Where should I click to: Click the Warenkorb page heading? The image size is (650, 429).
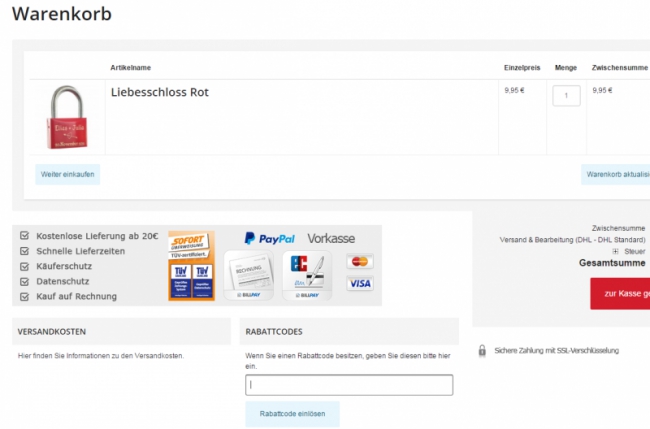62,14
